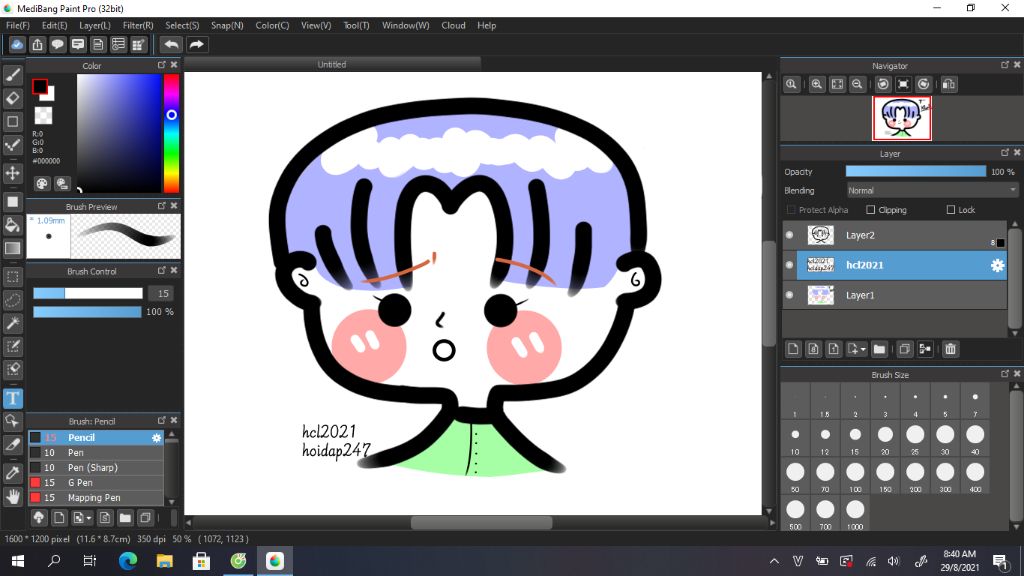Image resolution: width=1024 pixels, height=576 pixels.
Task: Click the Undo arrow in the top toolbar
Action: 171,44
